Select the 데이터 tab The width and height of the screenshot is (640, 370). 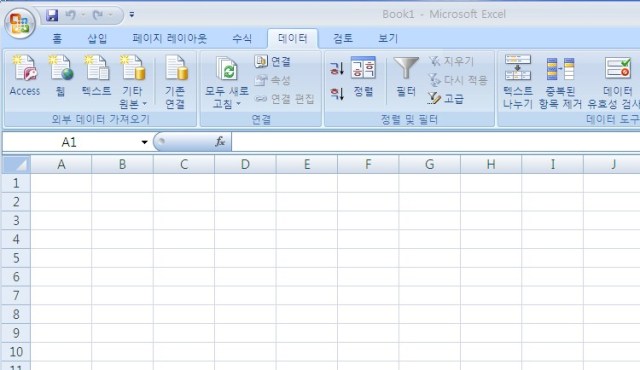pos(293,39)
